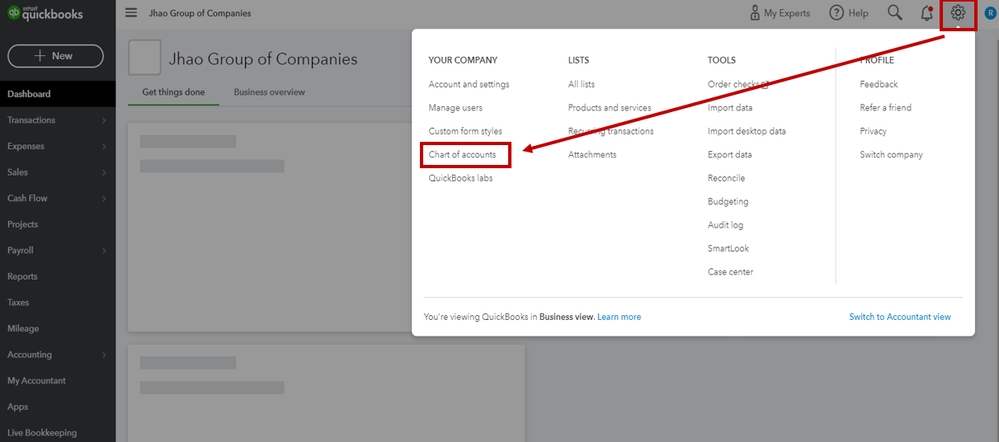Viewport: 999px width, 442px height.
Task: Open All lists
Action: pos(582,84)
